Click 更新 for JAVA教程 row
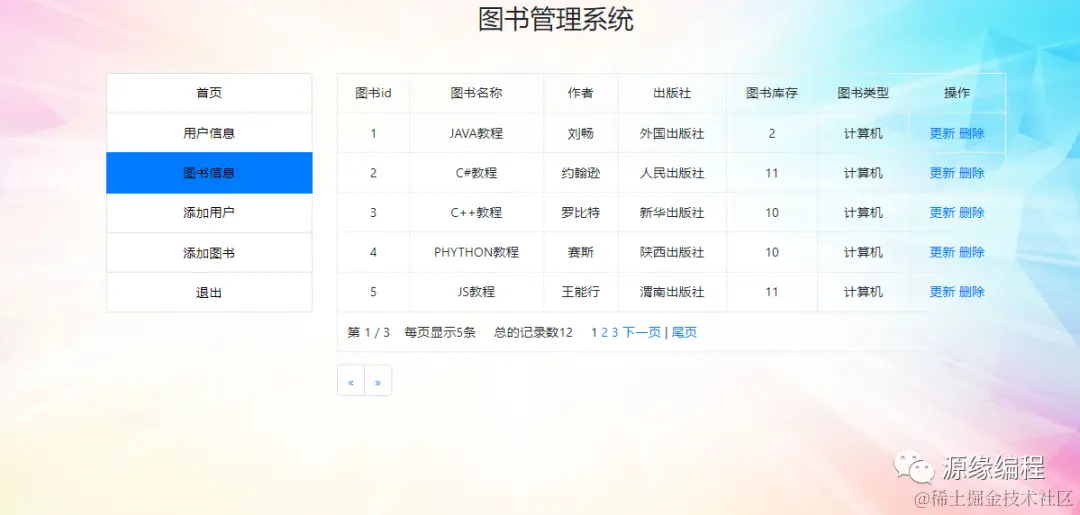The height and width of the screenshot is (515, 1080). click(x=942, y=134)
